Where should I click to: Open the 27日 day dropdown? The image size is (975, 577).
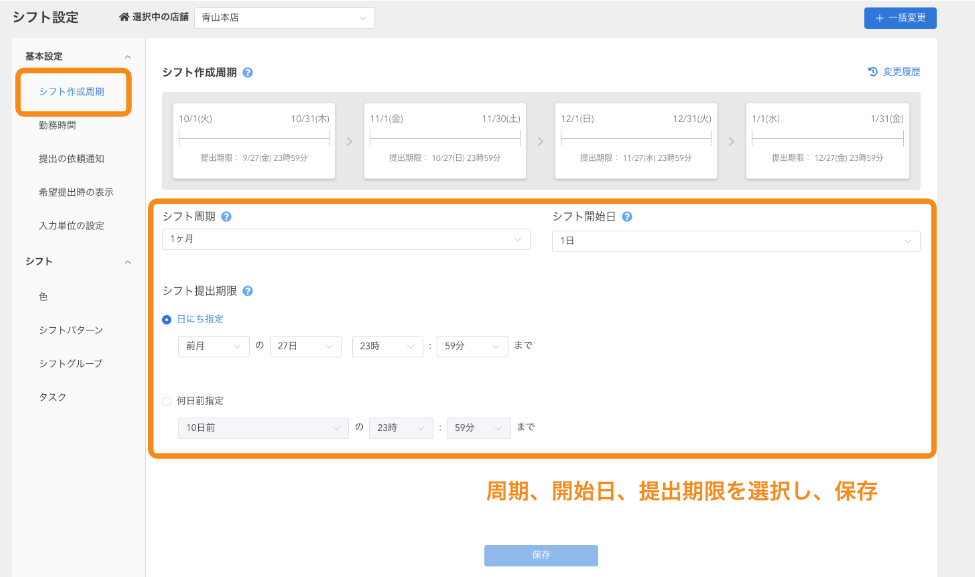tap(305, 346)
